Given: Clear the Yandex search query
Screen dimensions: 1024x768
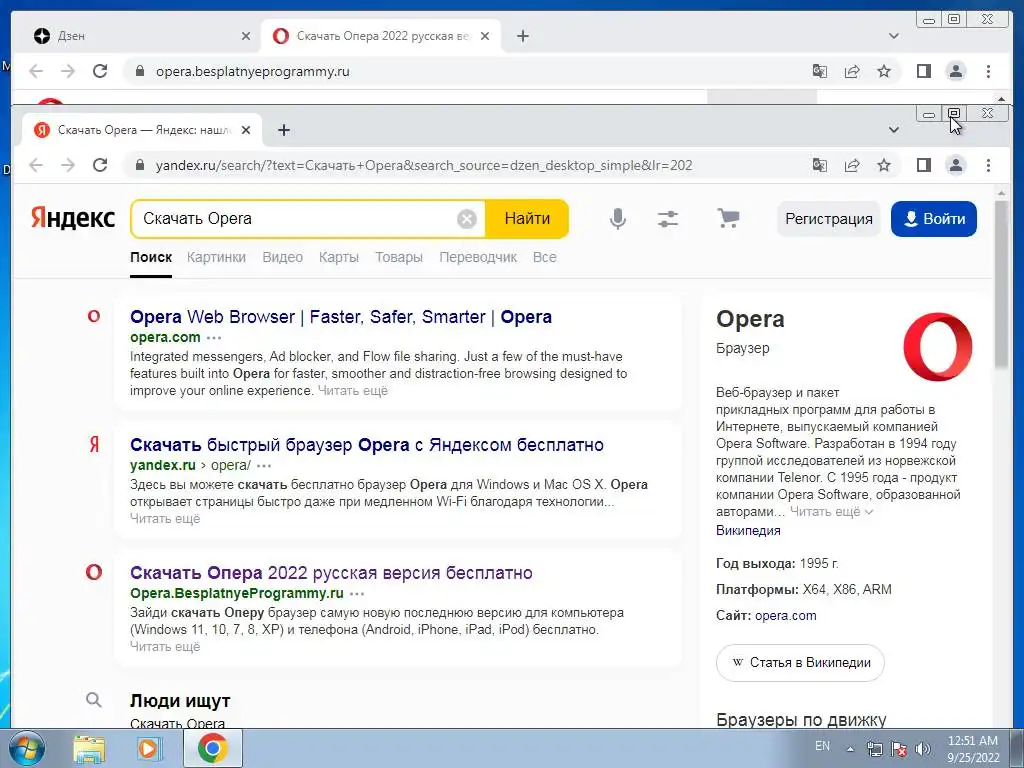Looking at the screenshot, I should coord(466,219).
